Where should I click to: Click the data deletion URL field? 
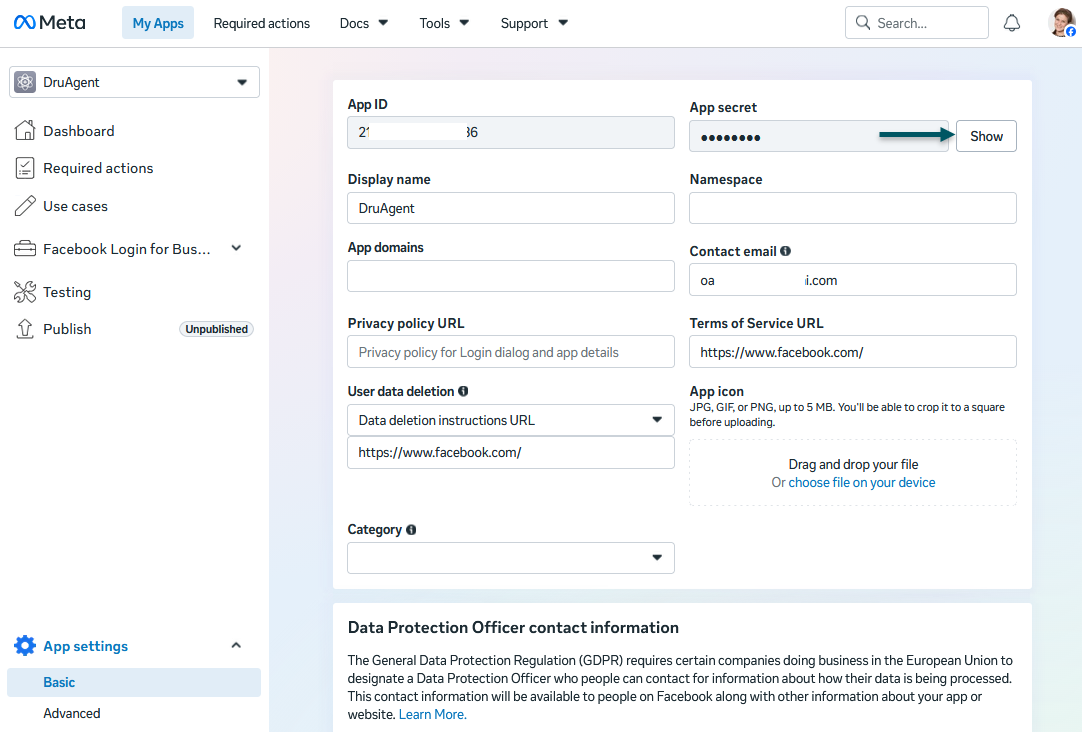point(511,453)
